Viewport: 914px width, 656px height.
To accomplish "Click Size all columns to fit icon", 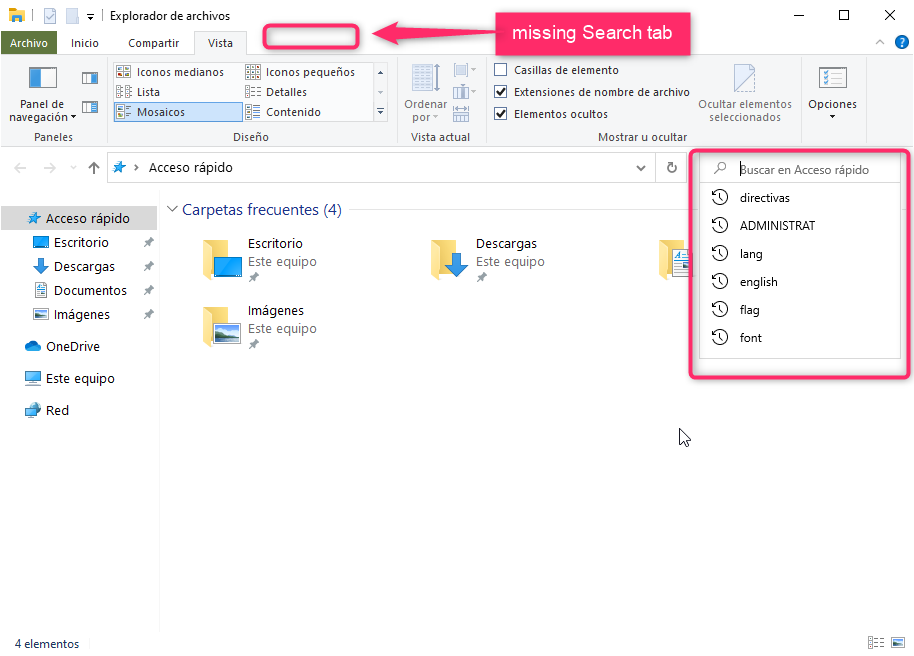I will point(461,113).
